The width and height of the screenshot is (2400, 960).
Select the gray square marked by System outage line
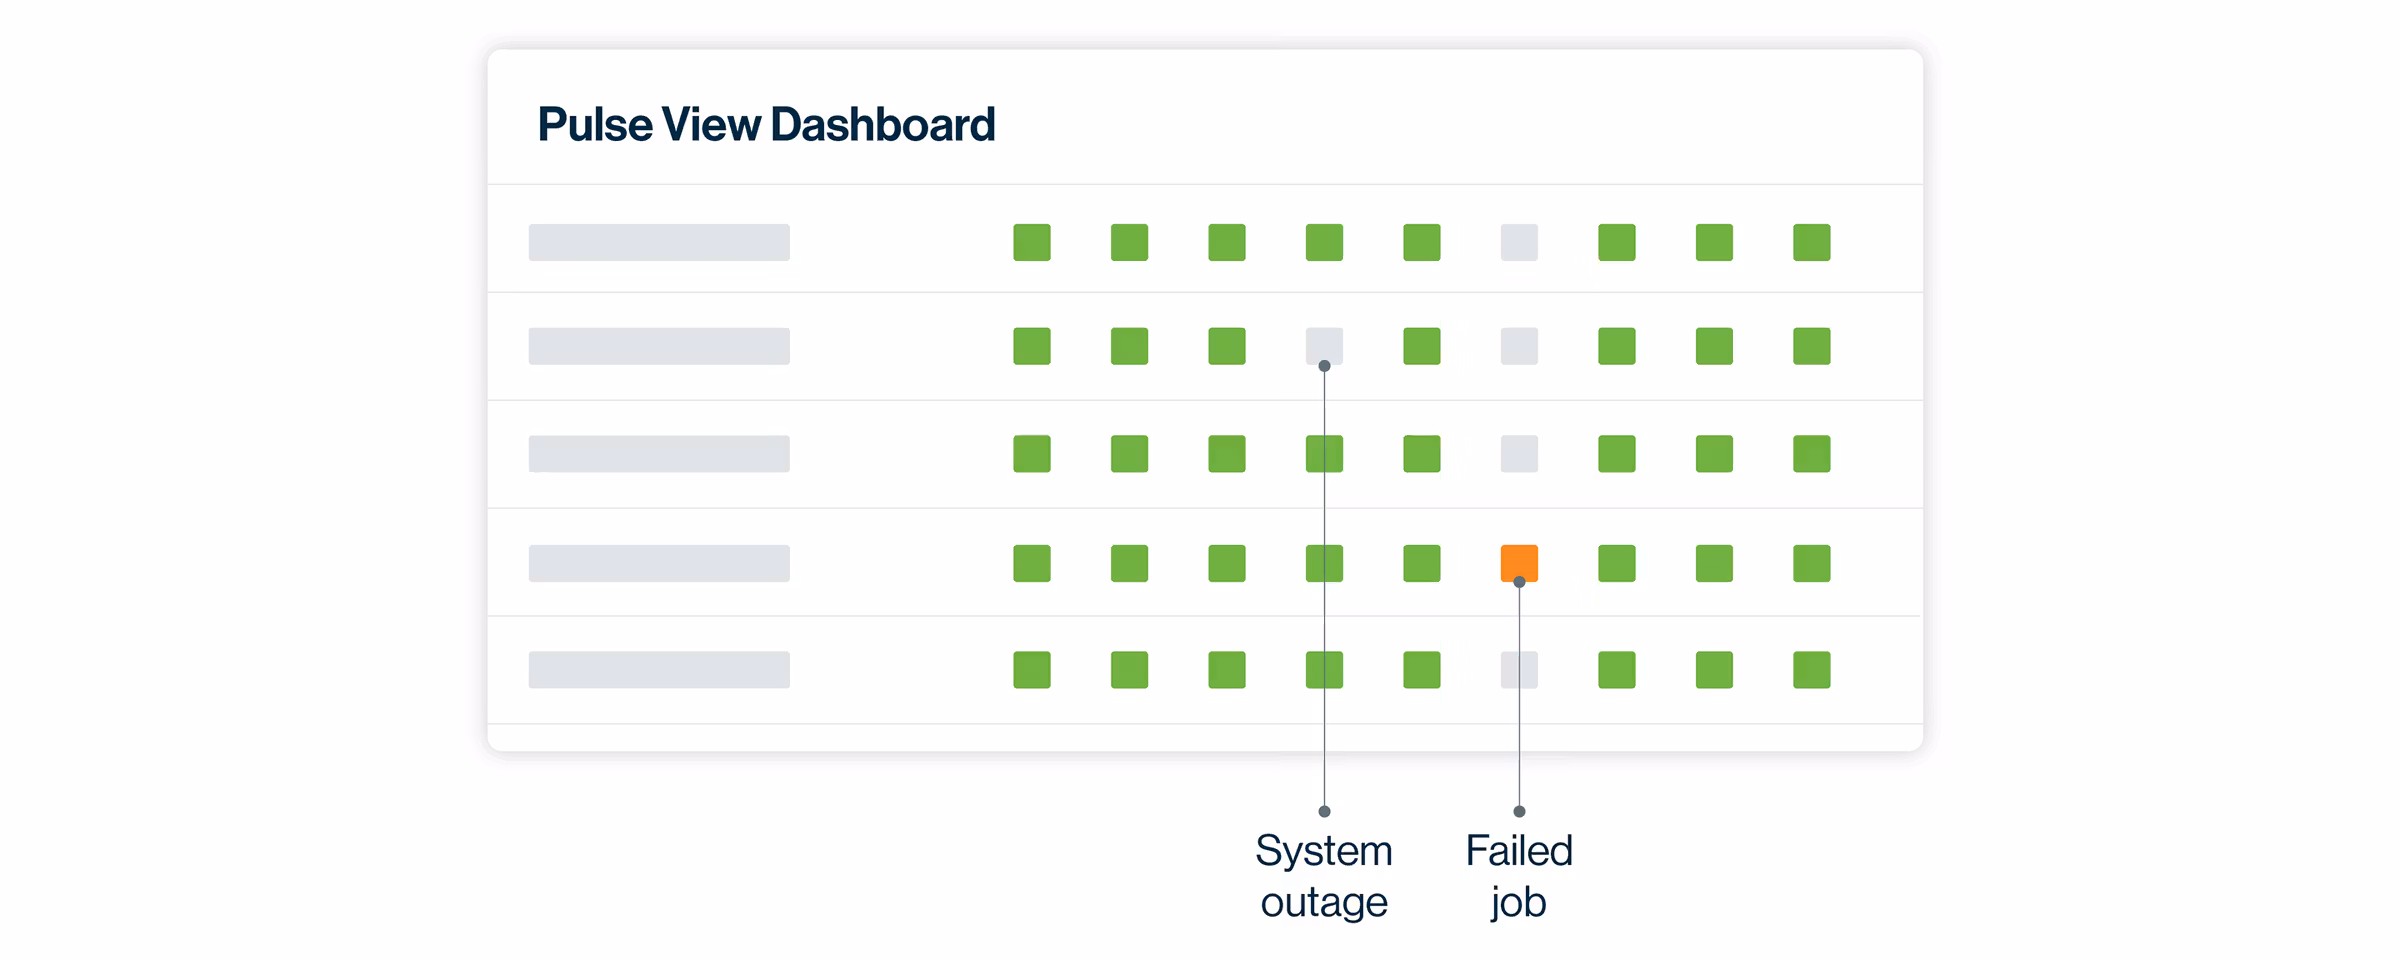click(1324, 345)
